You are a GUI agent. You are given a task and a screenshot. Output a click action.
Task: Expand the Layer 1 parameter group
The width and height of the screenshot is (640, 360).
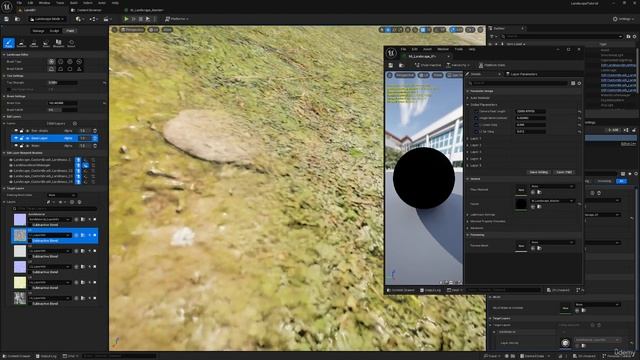pos(468,139)
